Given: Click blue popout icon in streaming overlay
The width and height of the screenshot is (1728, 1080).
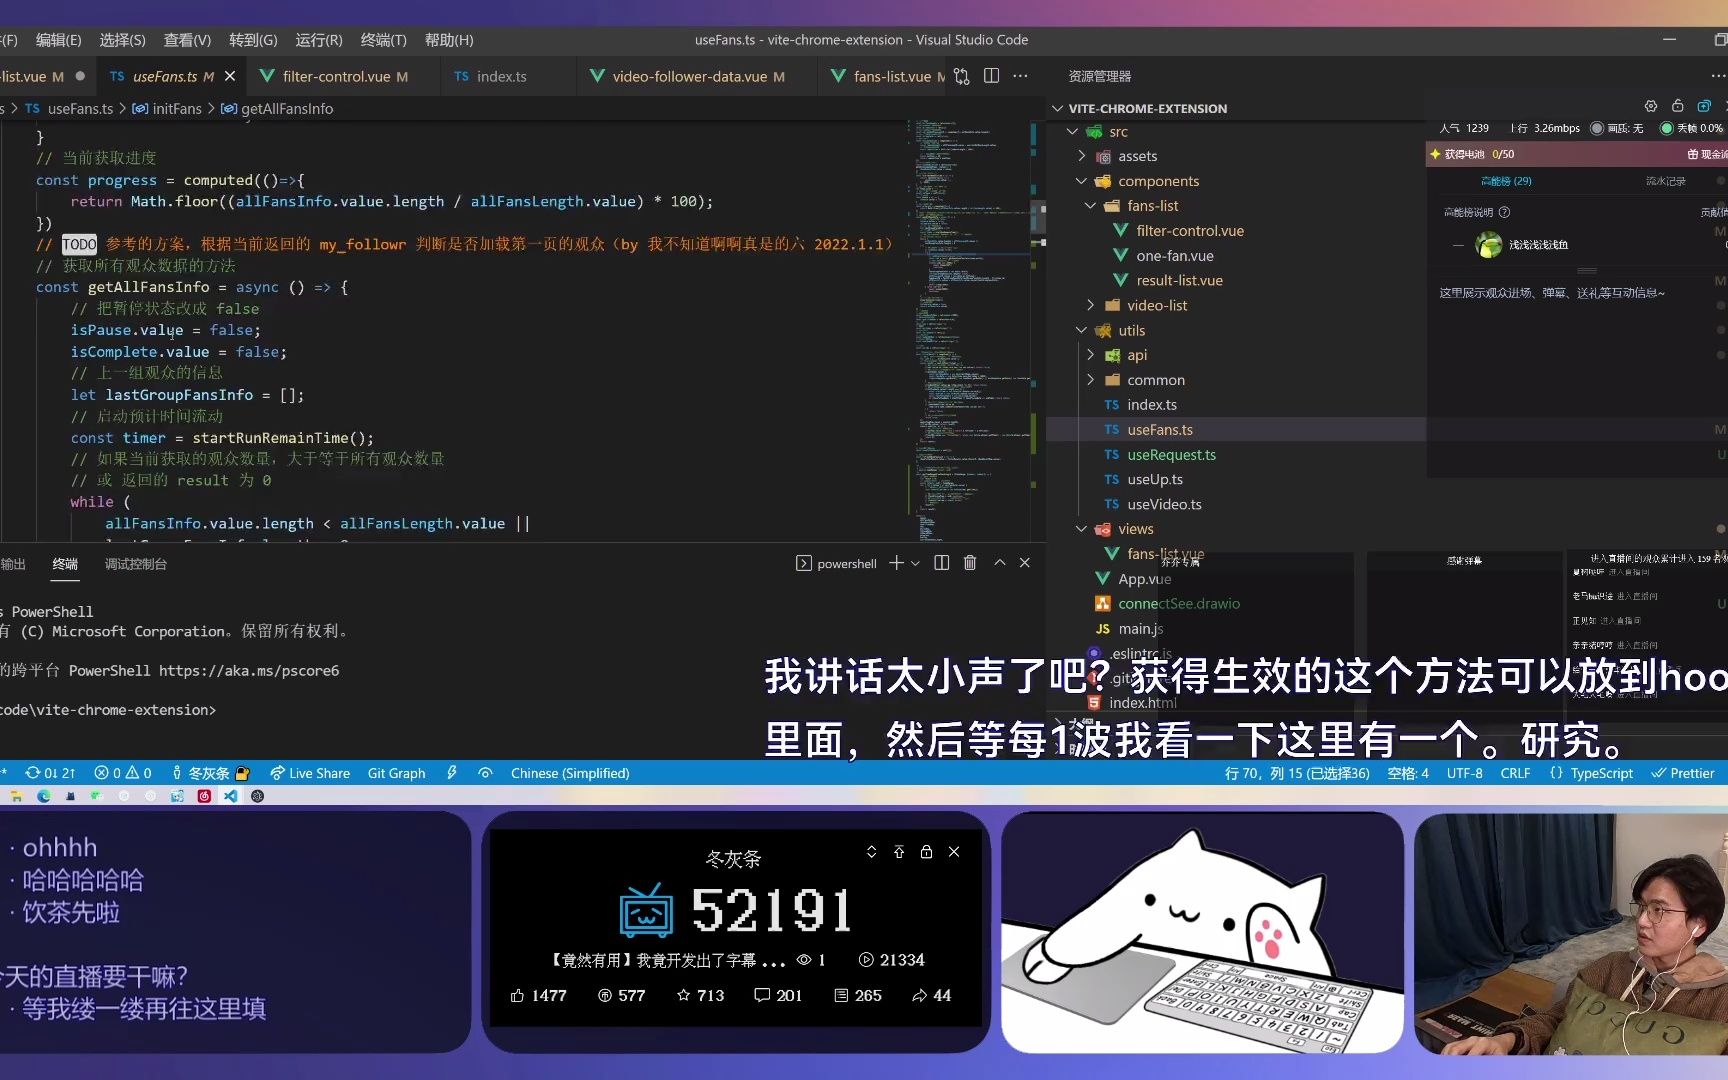Looking at the screenshot, I should pyautogui.click(x=1704, y=106).
